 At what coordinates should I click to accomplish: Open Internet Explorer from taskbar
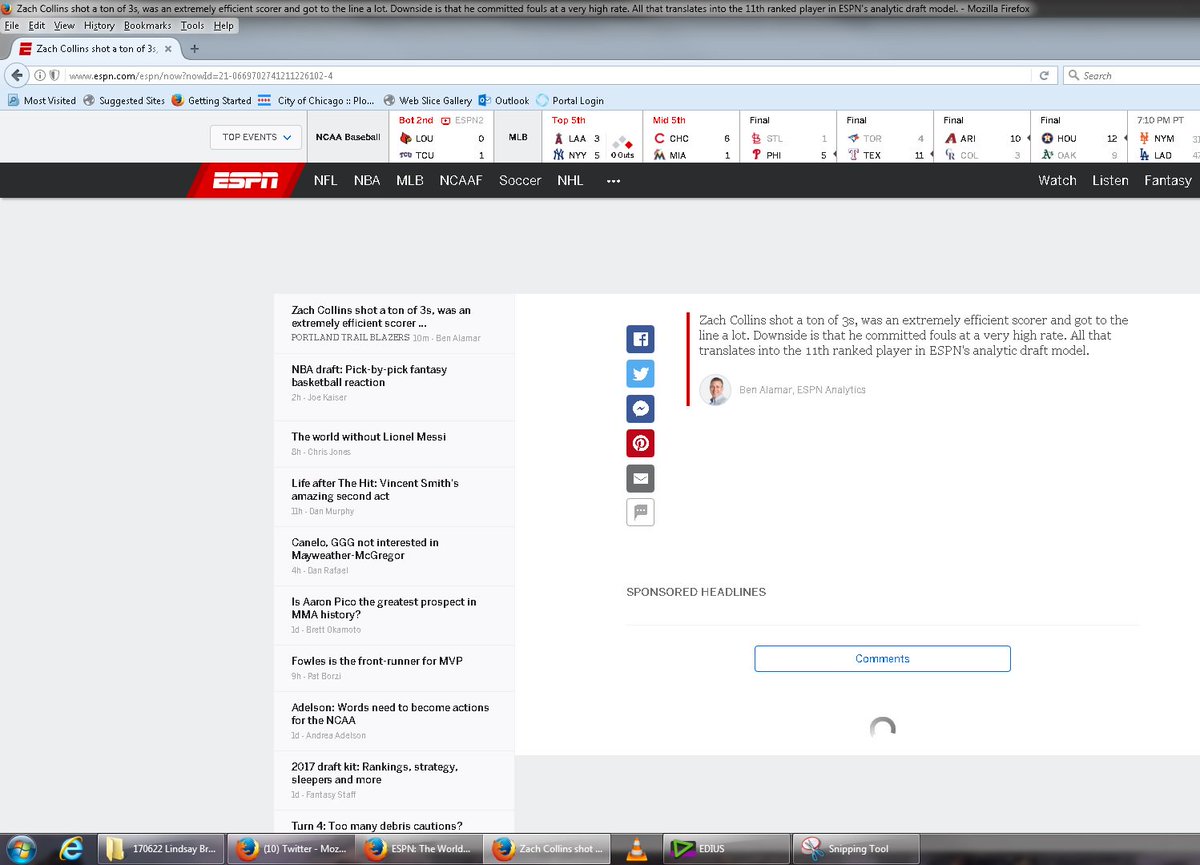point(71,849)
